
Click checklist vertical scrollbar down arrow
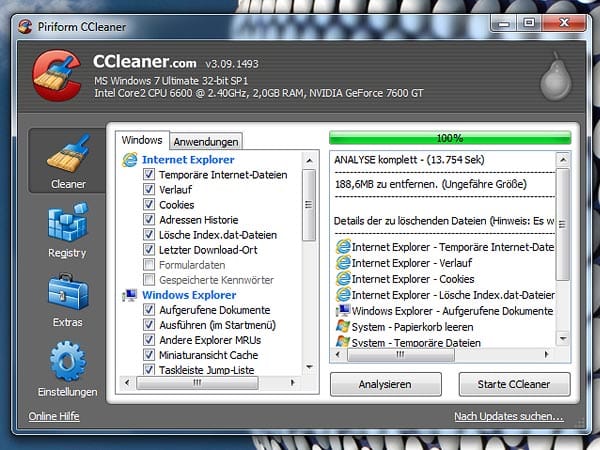click(x=310, y=367)
